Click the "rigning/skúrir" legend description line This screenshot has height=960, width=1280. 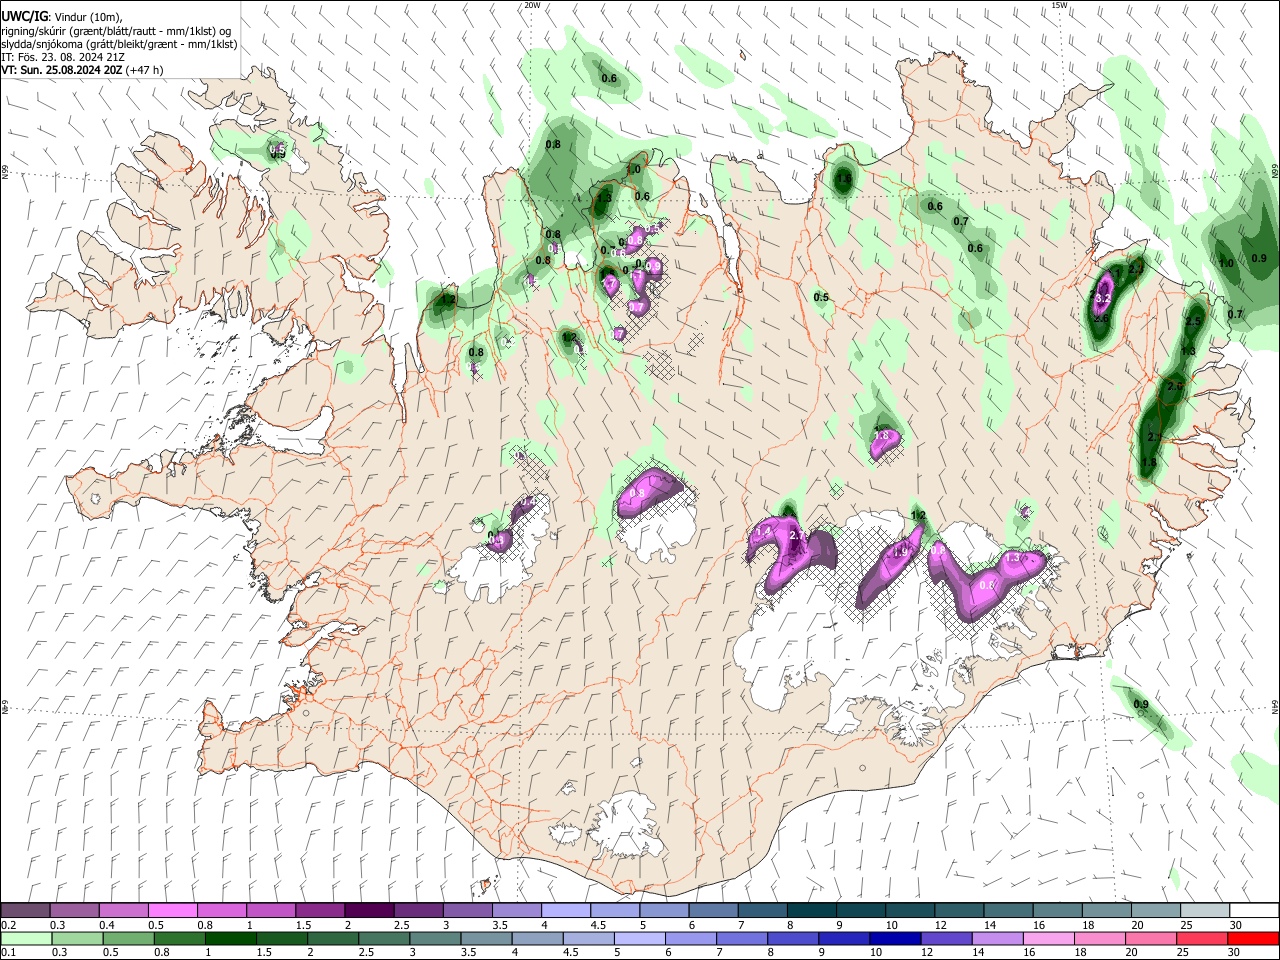tap(116, 31)
